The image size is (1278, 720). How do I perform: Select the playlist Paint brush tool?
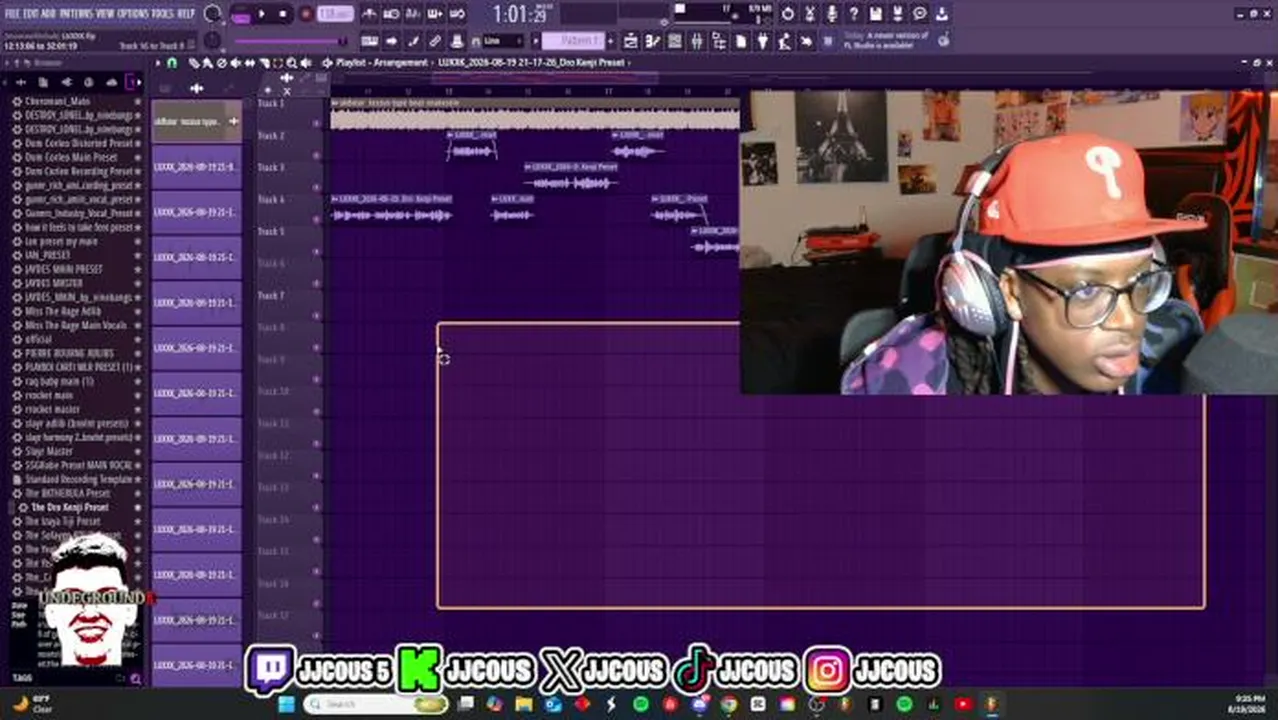pos(207,63)
